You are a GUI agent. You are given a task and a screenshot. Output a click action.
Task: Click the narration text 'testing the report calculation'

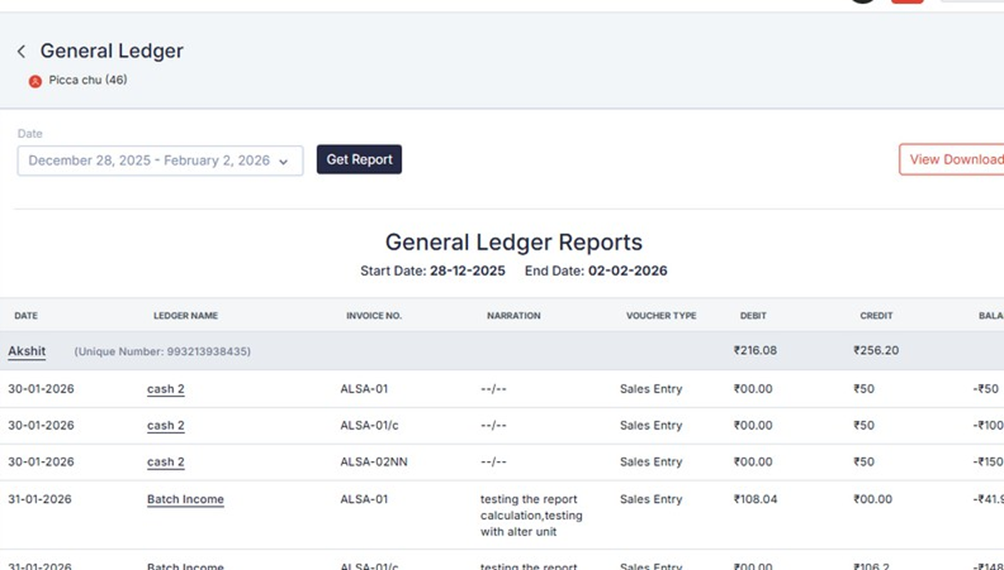point(531,507)
